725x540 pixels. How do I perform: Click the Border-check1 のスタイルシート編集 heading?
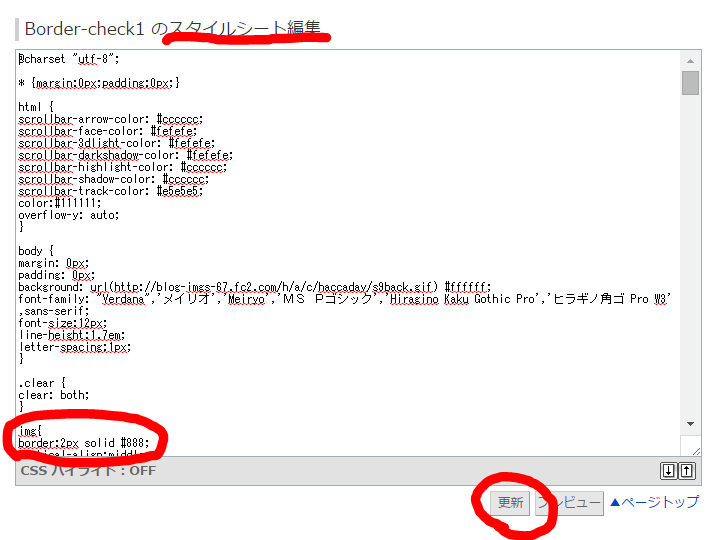[172, 29]
